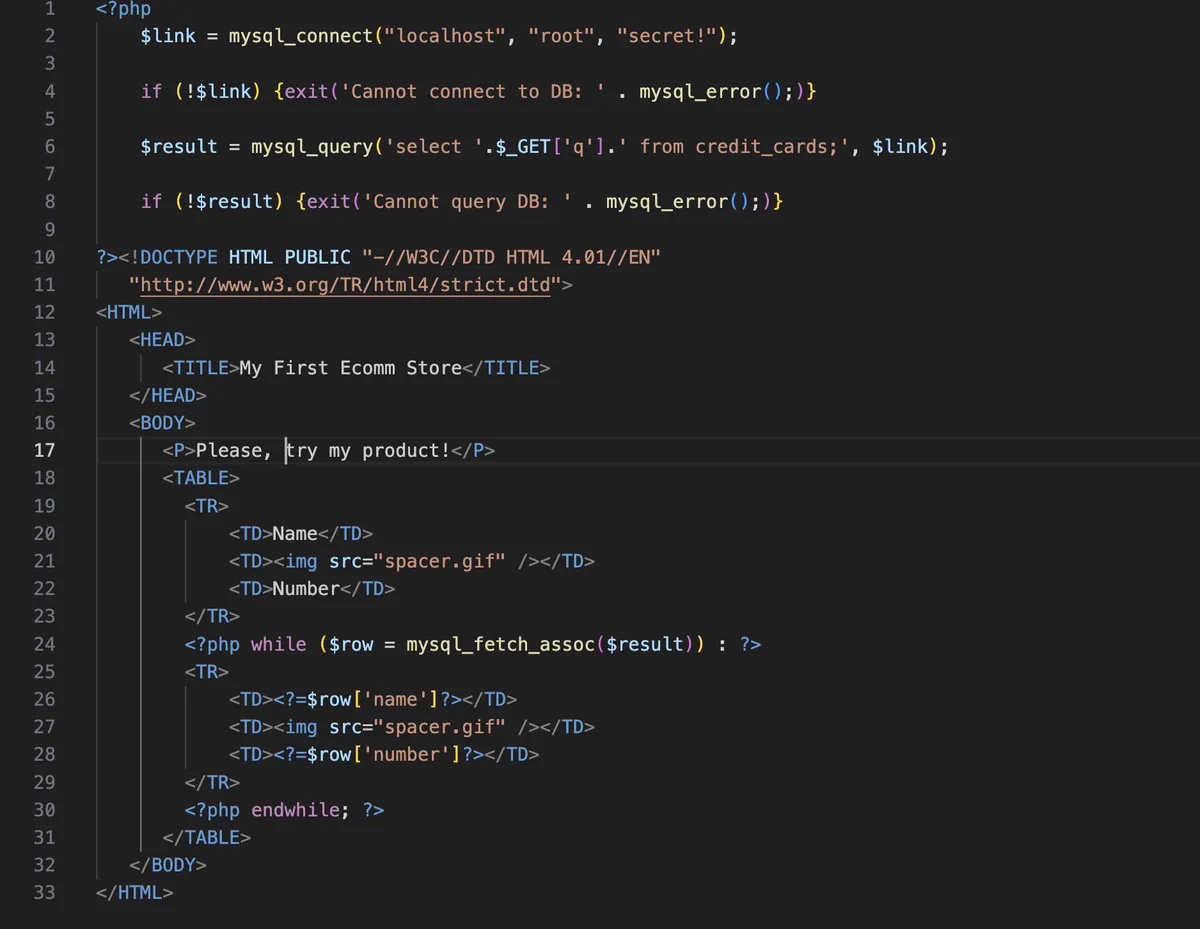Screen dimensions: 1200x929
Task: Click line number 27 in the gutter
Action: [45, 728]
